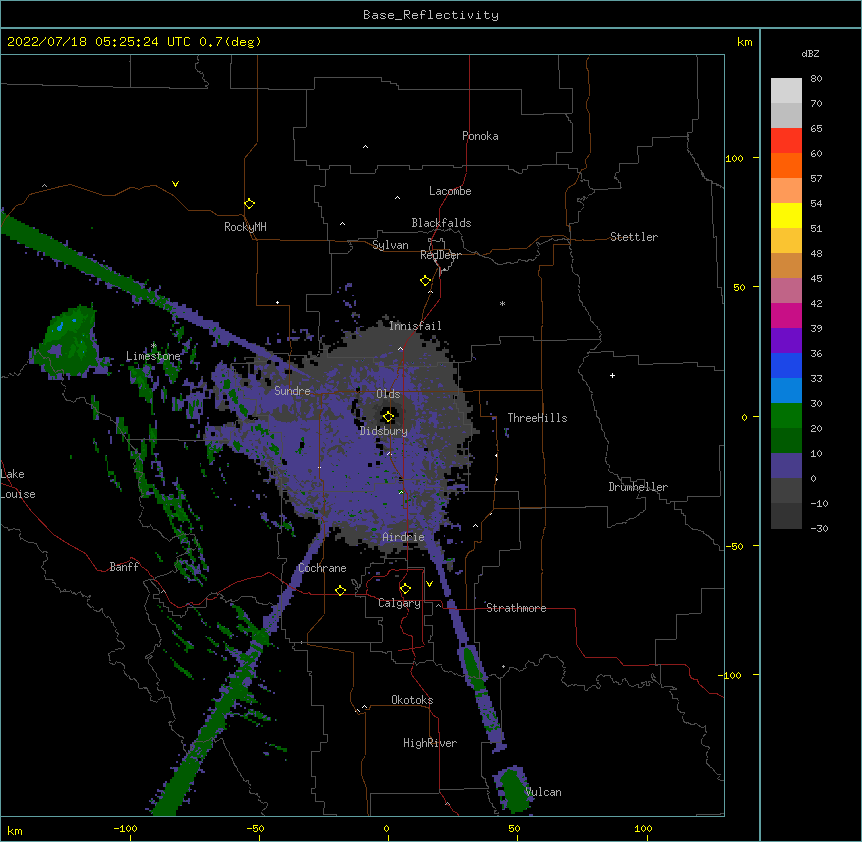Click the Sundre city label
The height and width of the screenshot is (842, 862).
[x=292, y=391]
